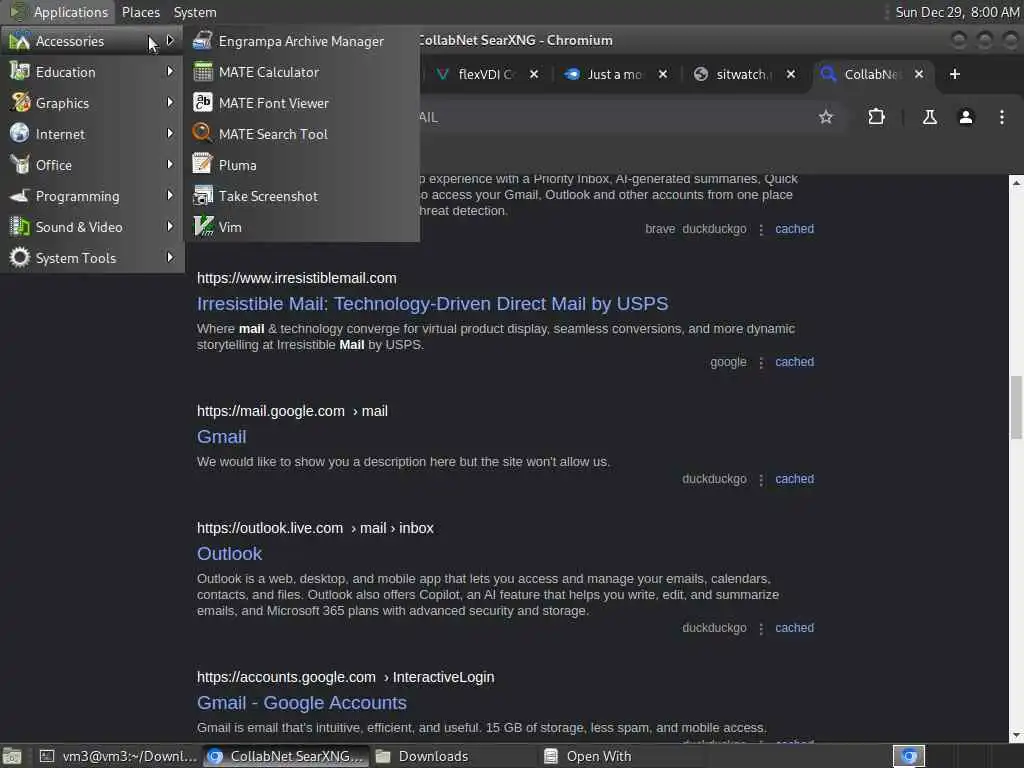Bookmark this page with the star icon
The image size is (1024, 768).
826,117
